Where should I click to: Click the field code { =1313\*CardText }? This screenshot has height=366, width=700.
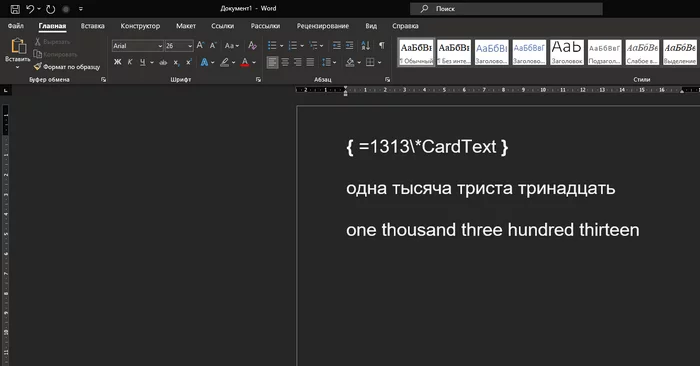pos(427,147)
